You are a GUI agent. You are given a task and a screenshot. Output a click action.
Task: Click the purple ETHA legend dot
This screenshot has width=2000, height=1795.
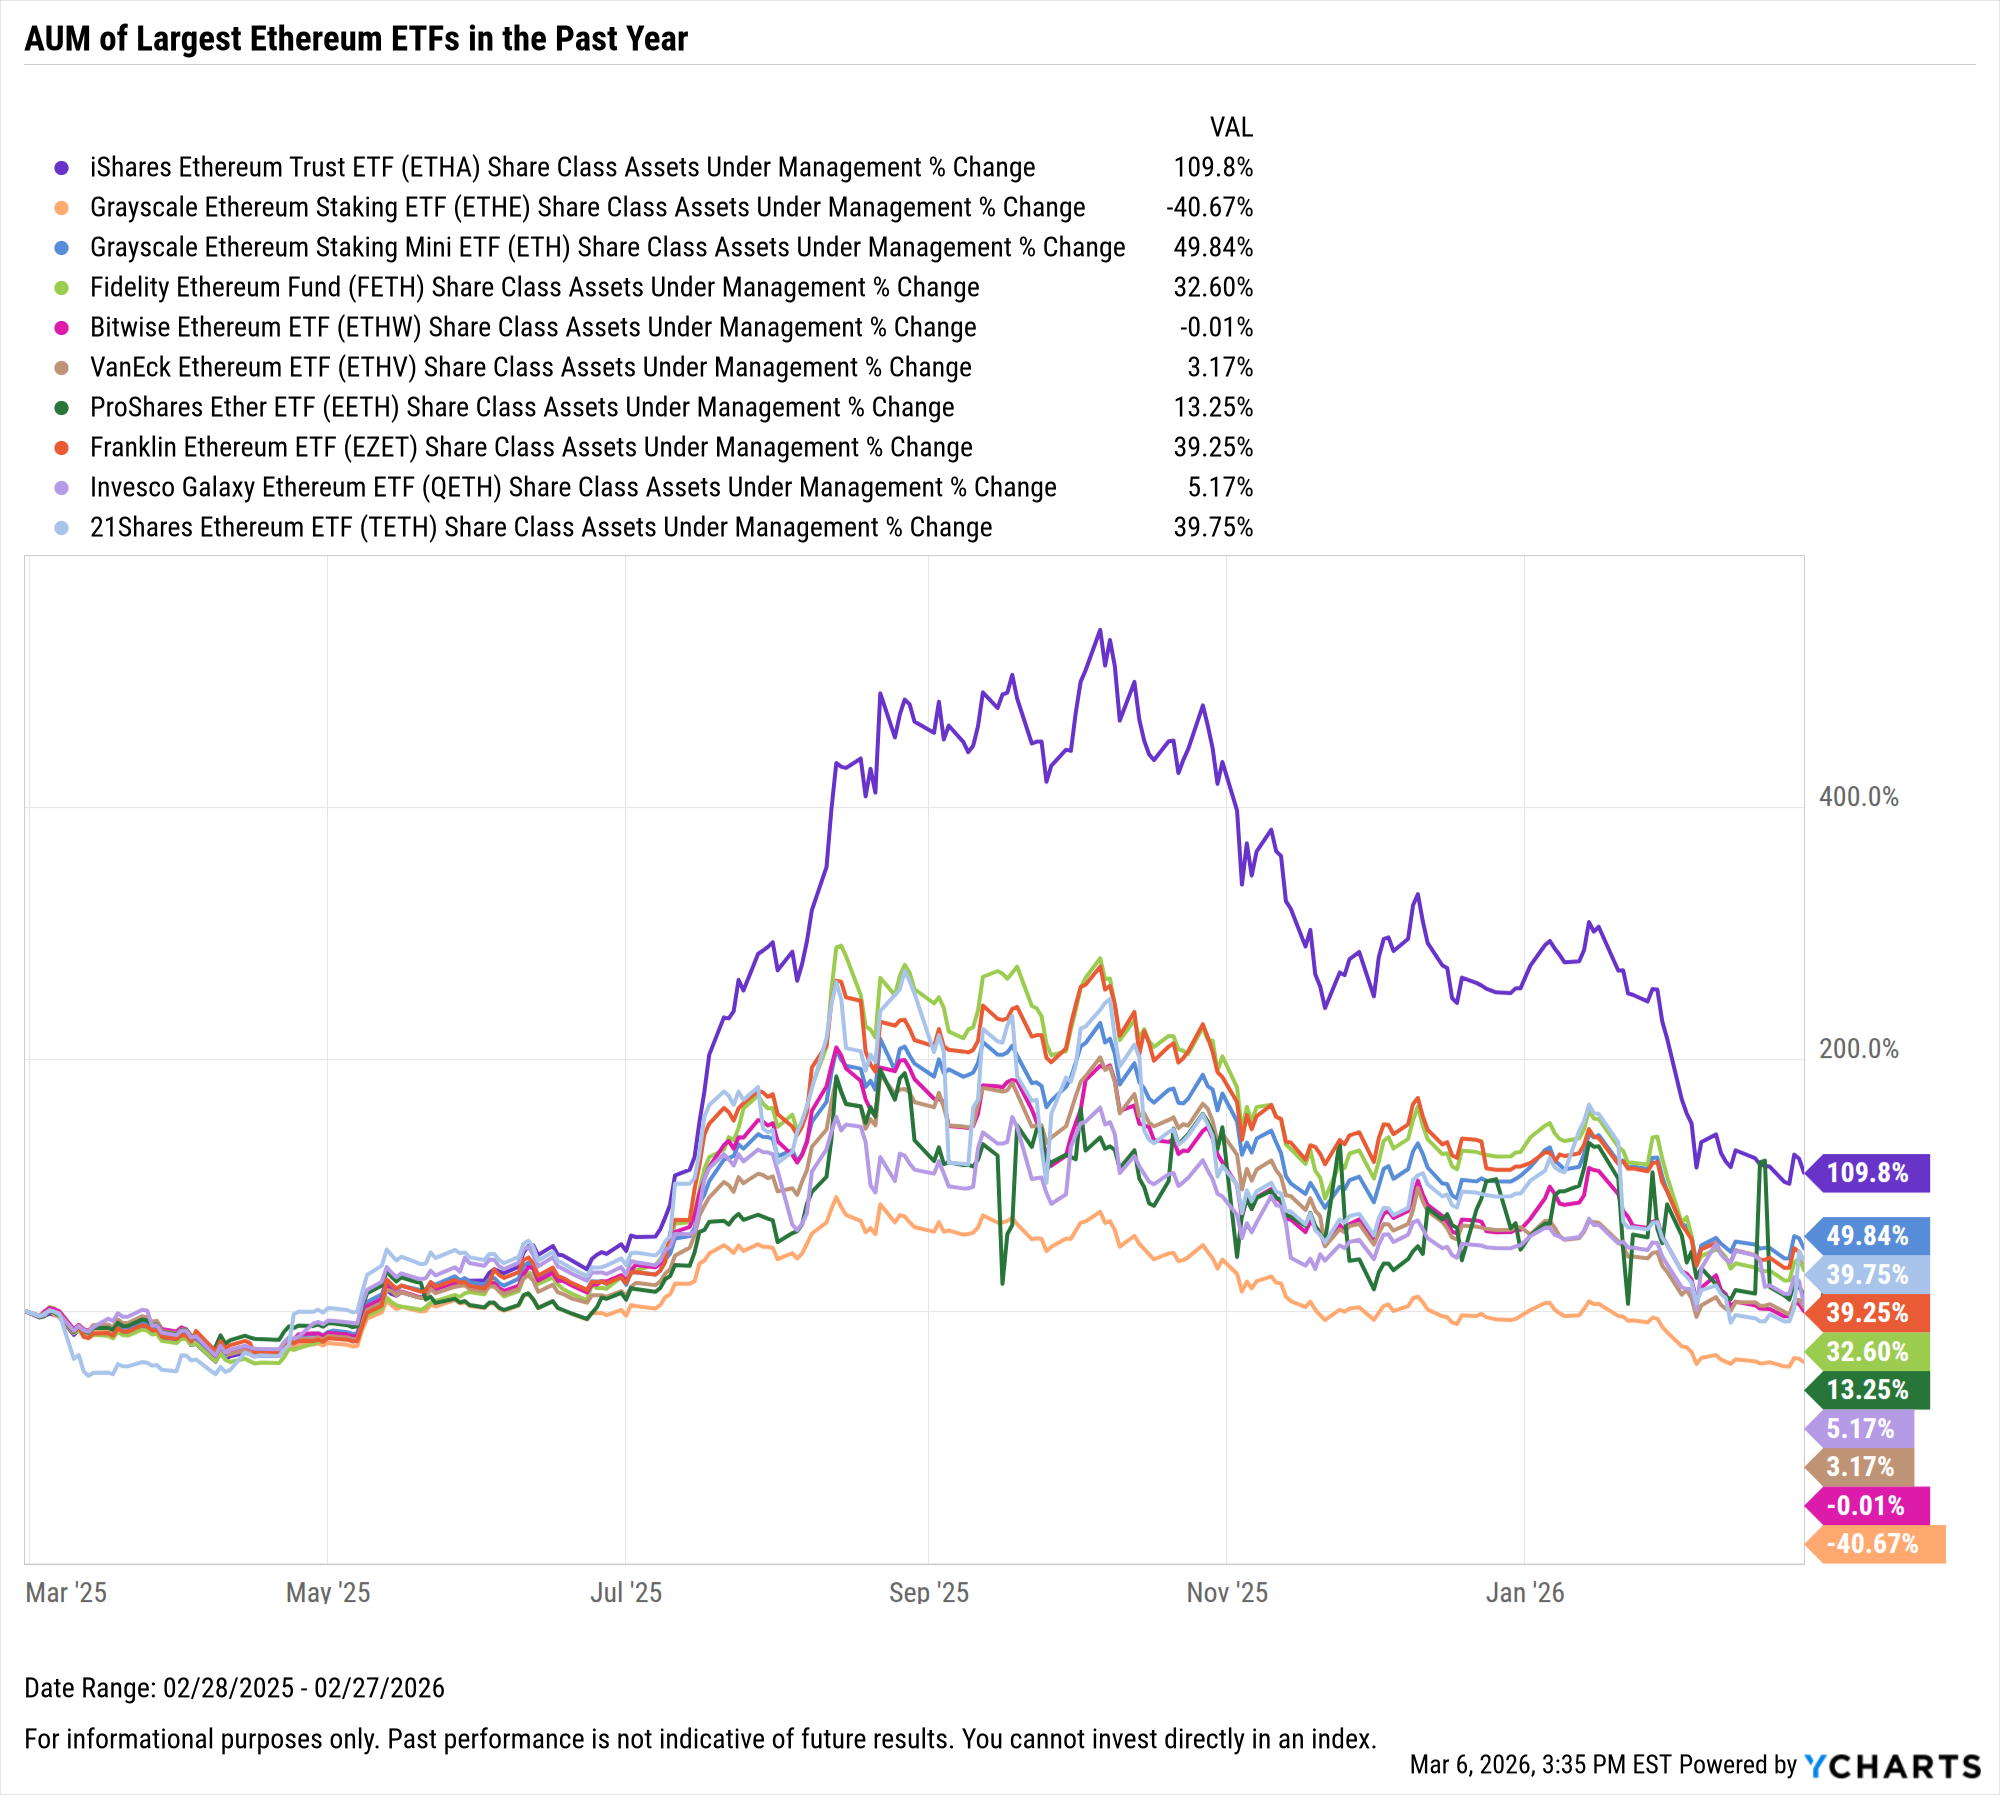[x=62, y=168]
